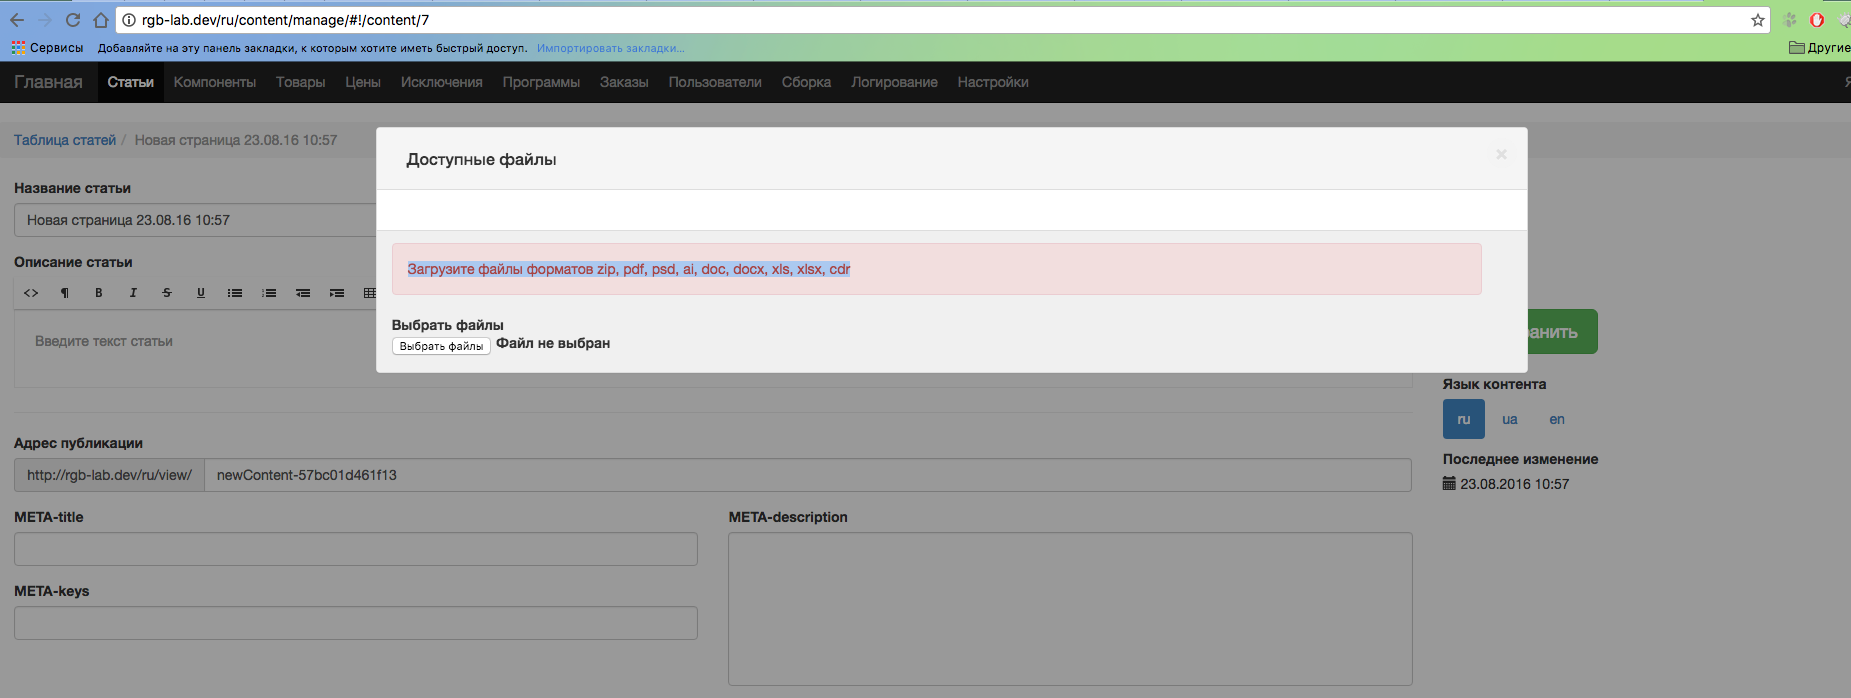Click the indent icon in editor toolbar
The image size is (1851, 698).
pos(337,293)
